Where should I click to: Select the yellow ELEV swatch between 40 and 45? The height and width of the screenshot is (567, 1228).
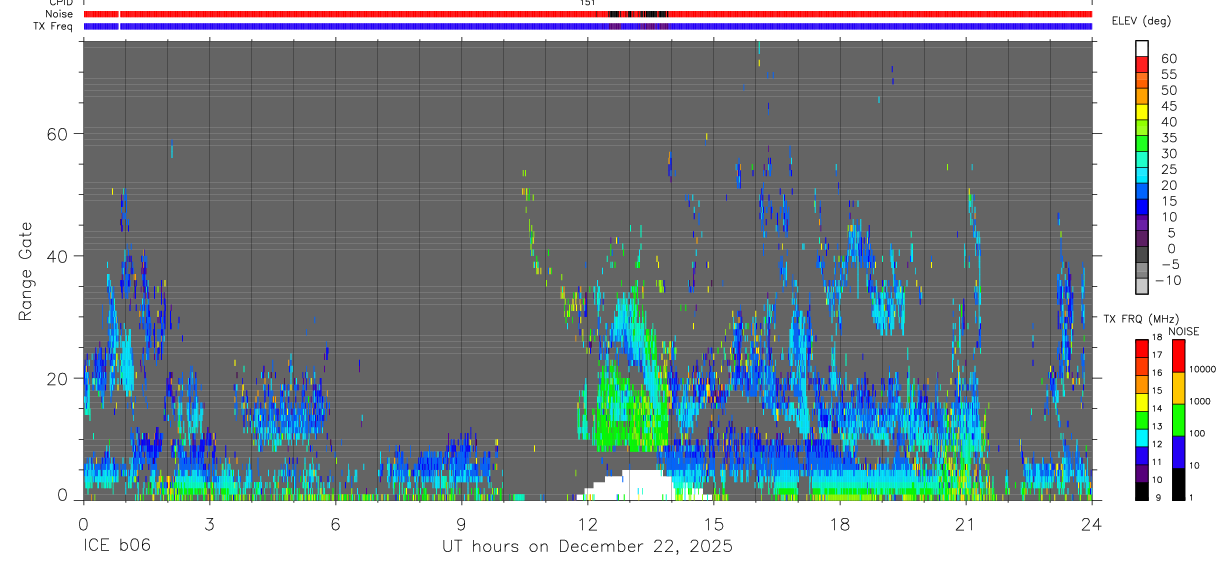(1142, 112)
